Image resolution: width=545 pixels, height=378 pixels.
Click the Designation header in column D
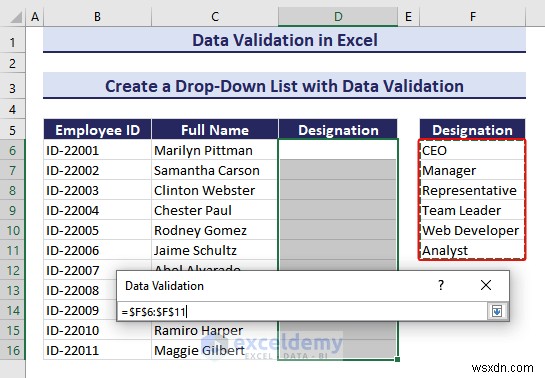click(x=338, y=130)
